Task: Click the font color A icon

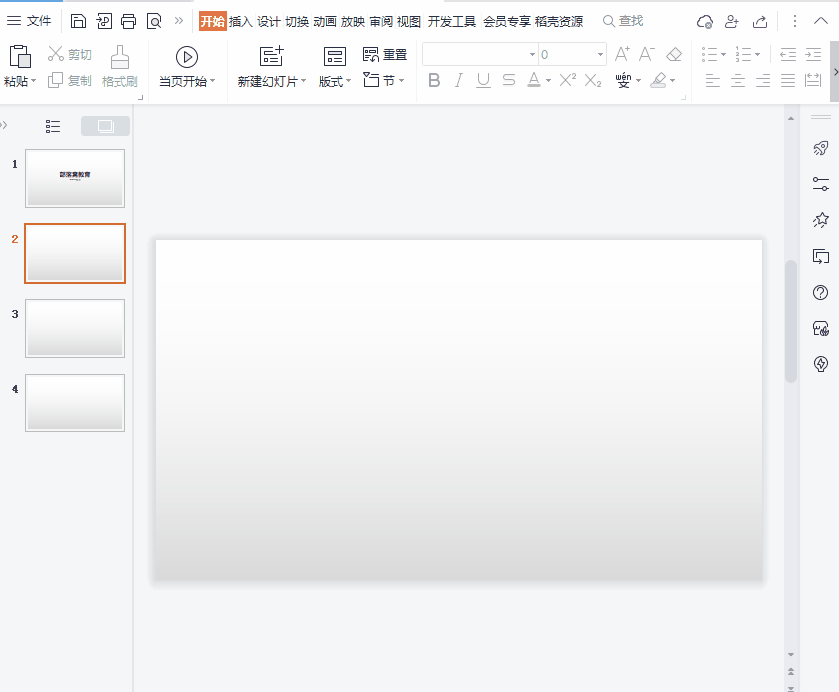Action: click(533, 80)
